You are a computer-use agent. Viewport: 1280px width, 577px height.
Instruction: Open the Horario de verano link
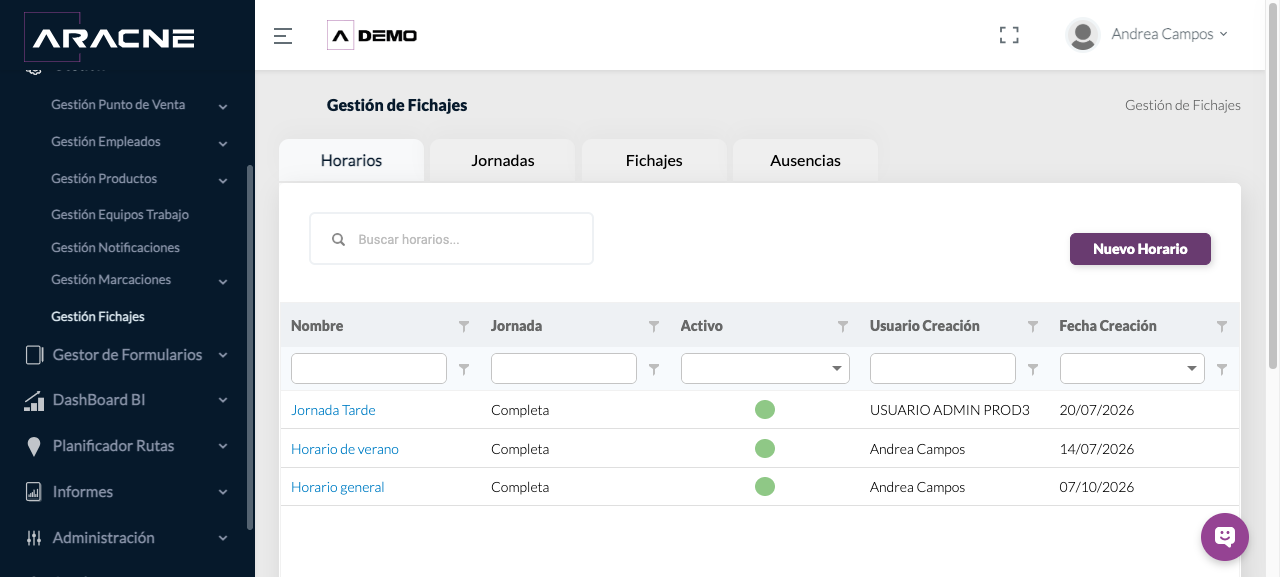(x=345, y=449)
